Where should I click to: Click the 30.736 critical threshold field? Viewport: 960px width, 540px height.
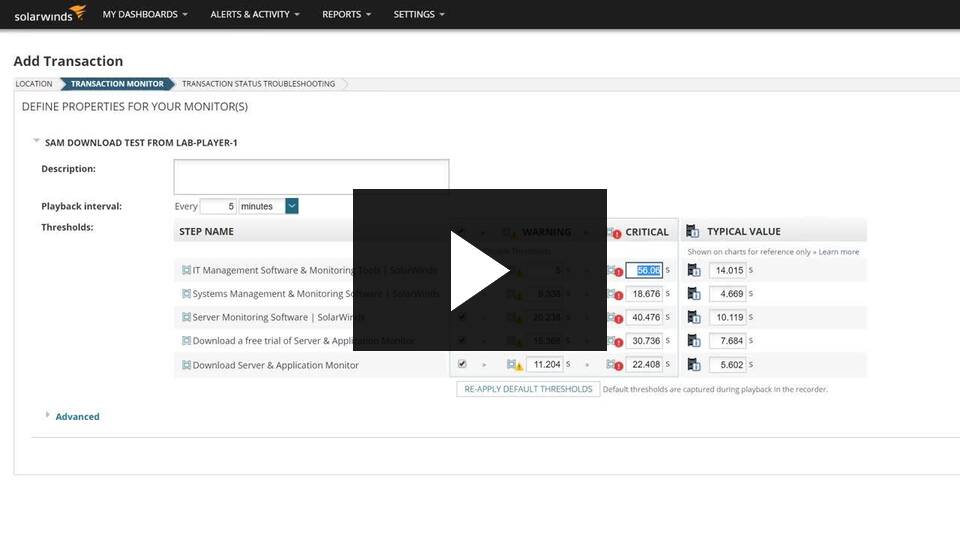pyautogui.click(x=644, y=341)
